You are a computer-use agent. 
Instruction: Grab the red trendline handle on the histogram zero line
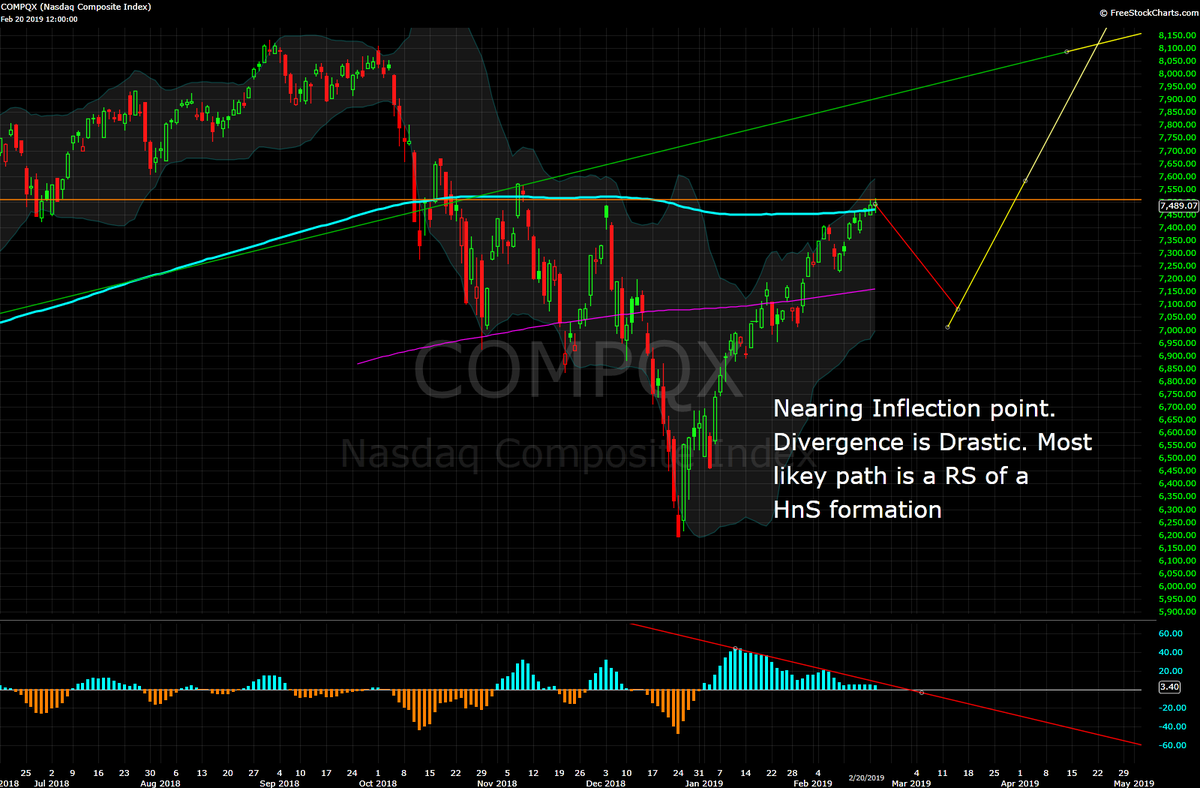click(x=921, y=692)
